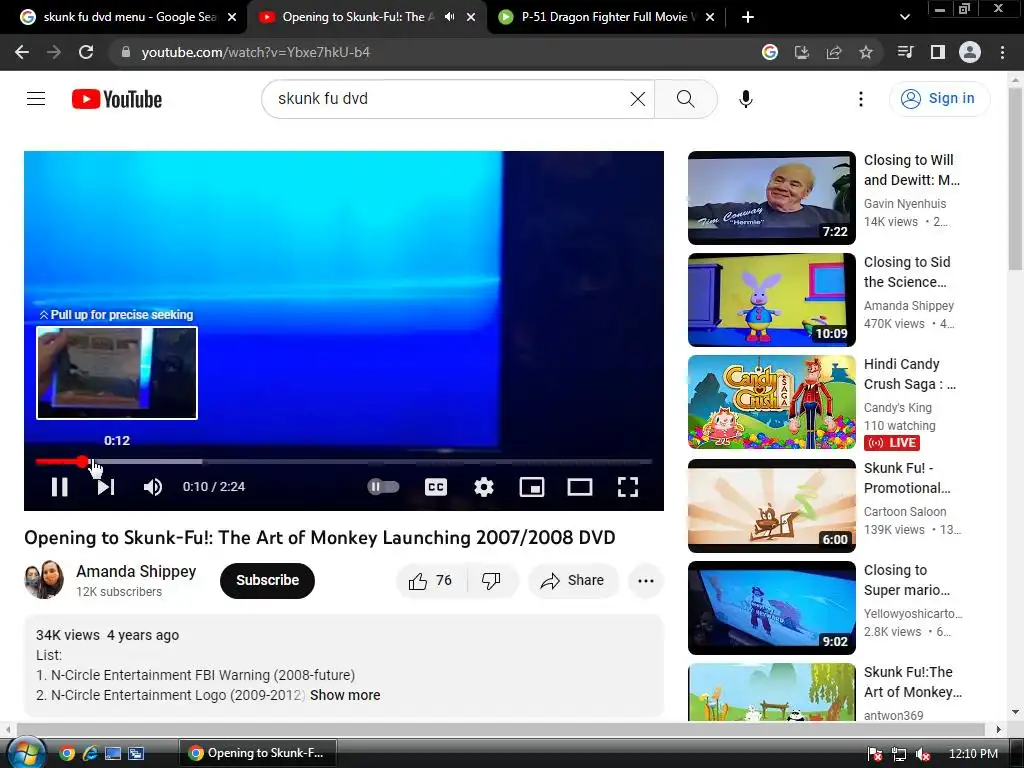The width and height of the screenshot is (1024, 768).
Task: Open the media controls toolbar icon
Action: click(x=905, y=52)
